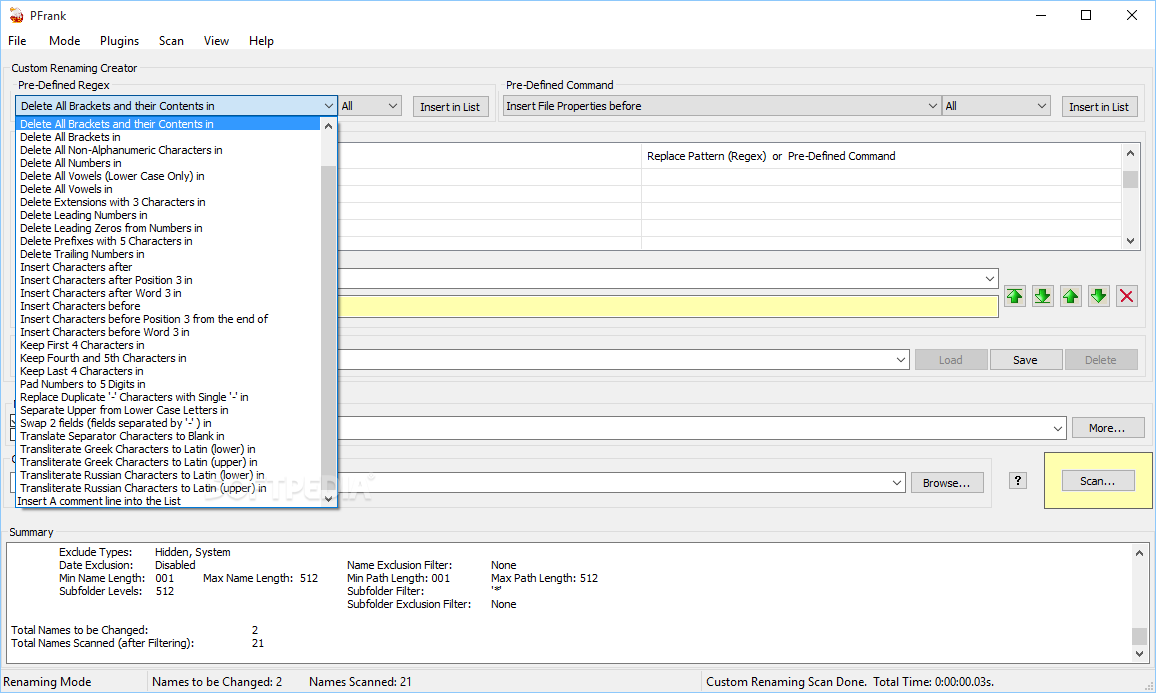Screen dimensions: 1156x693
Task: Open the Mode menu
Action: pyautogui.click(x=65, y=41)
